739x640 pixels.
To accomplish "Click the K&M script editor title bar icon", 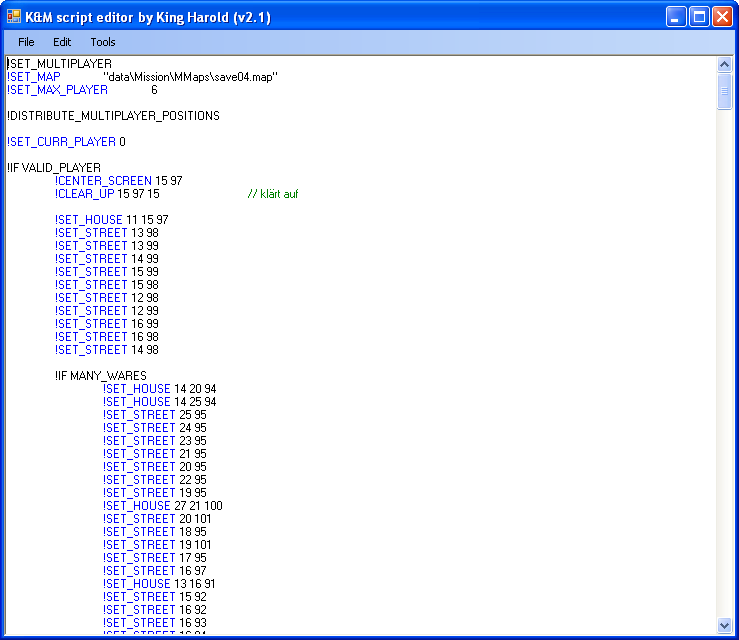I will [14, 17].
